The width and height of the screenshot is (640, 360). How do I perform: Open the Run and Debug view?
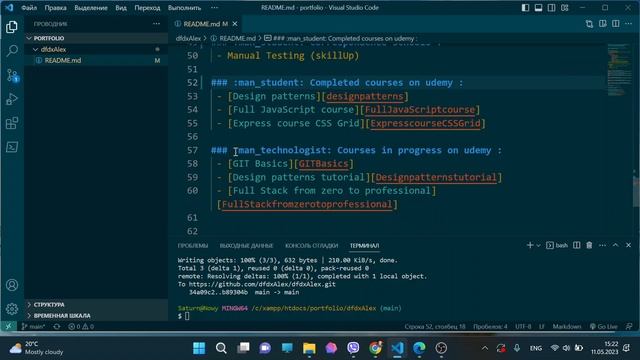click(12, 99)
